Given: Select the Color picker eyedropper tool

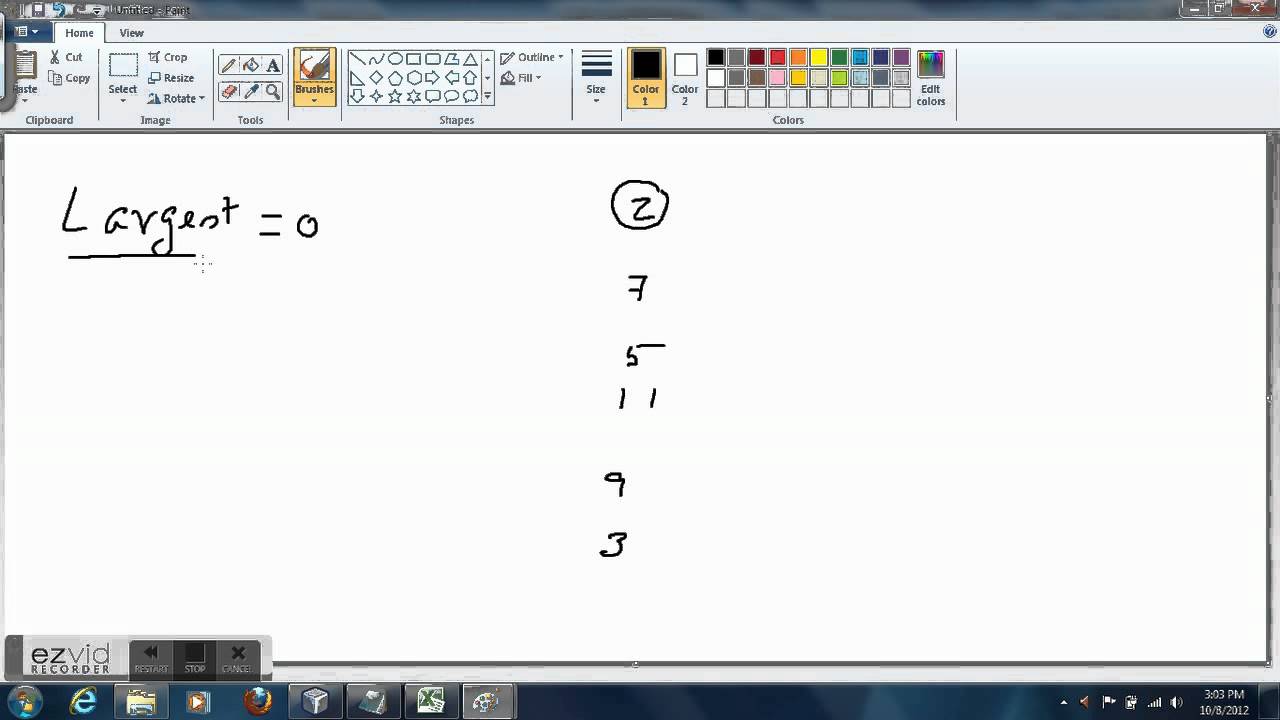Looking at the screenshot, I should [x=251, y=91].
